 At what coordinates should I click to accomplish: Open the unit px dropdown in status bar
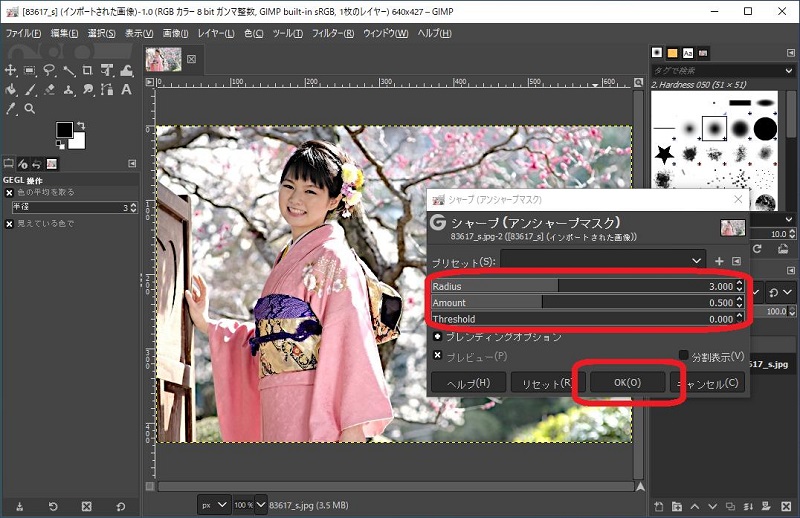214,505
